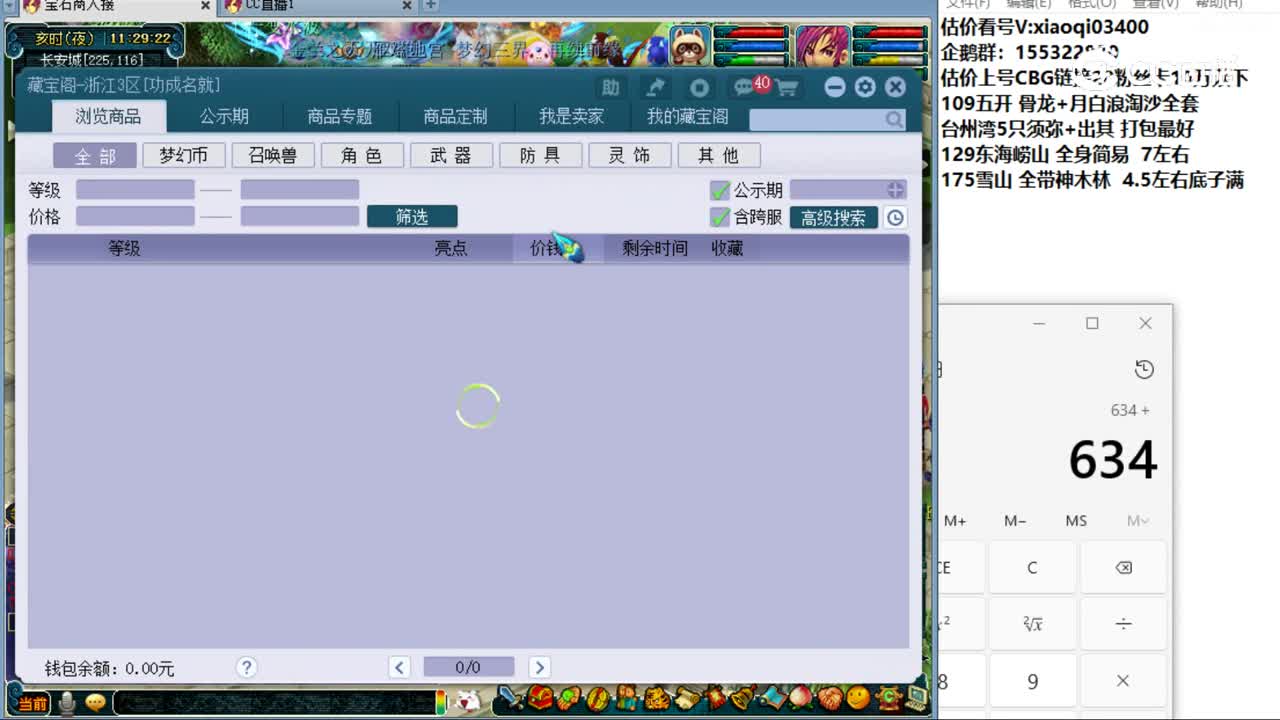This screenshot has height=720, width=1280.
Task: Open Calculator's history panel
Action: point(1146,369)
